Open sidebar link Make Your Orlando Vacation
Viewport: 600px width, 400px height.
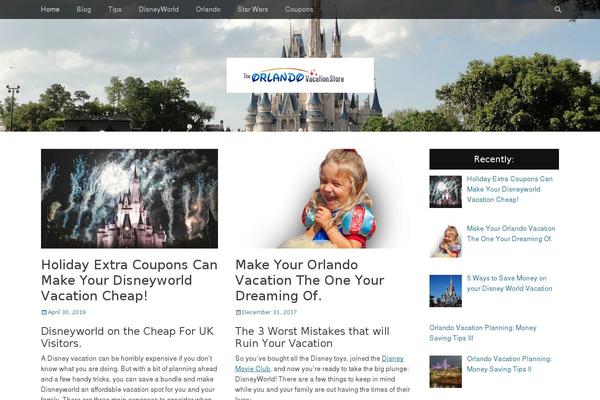(511, 233)
